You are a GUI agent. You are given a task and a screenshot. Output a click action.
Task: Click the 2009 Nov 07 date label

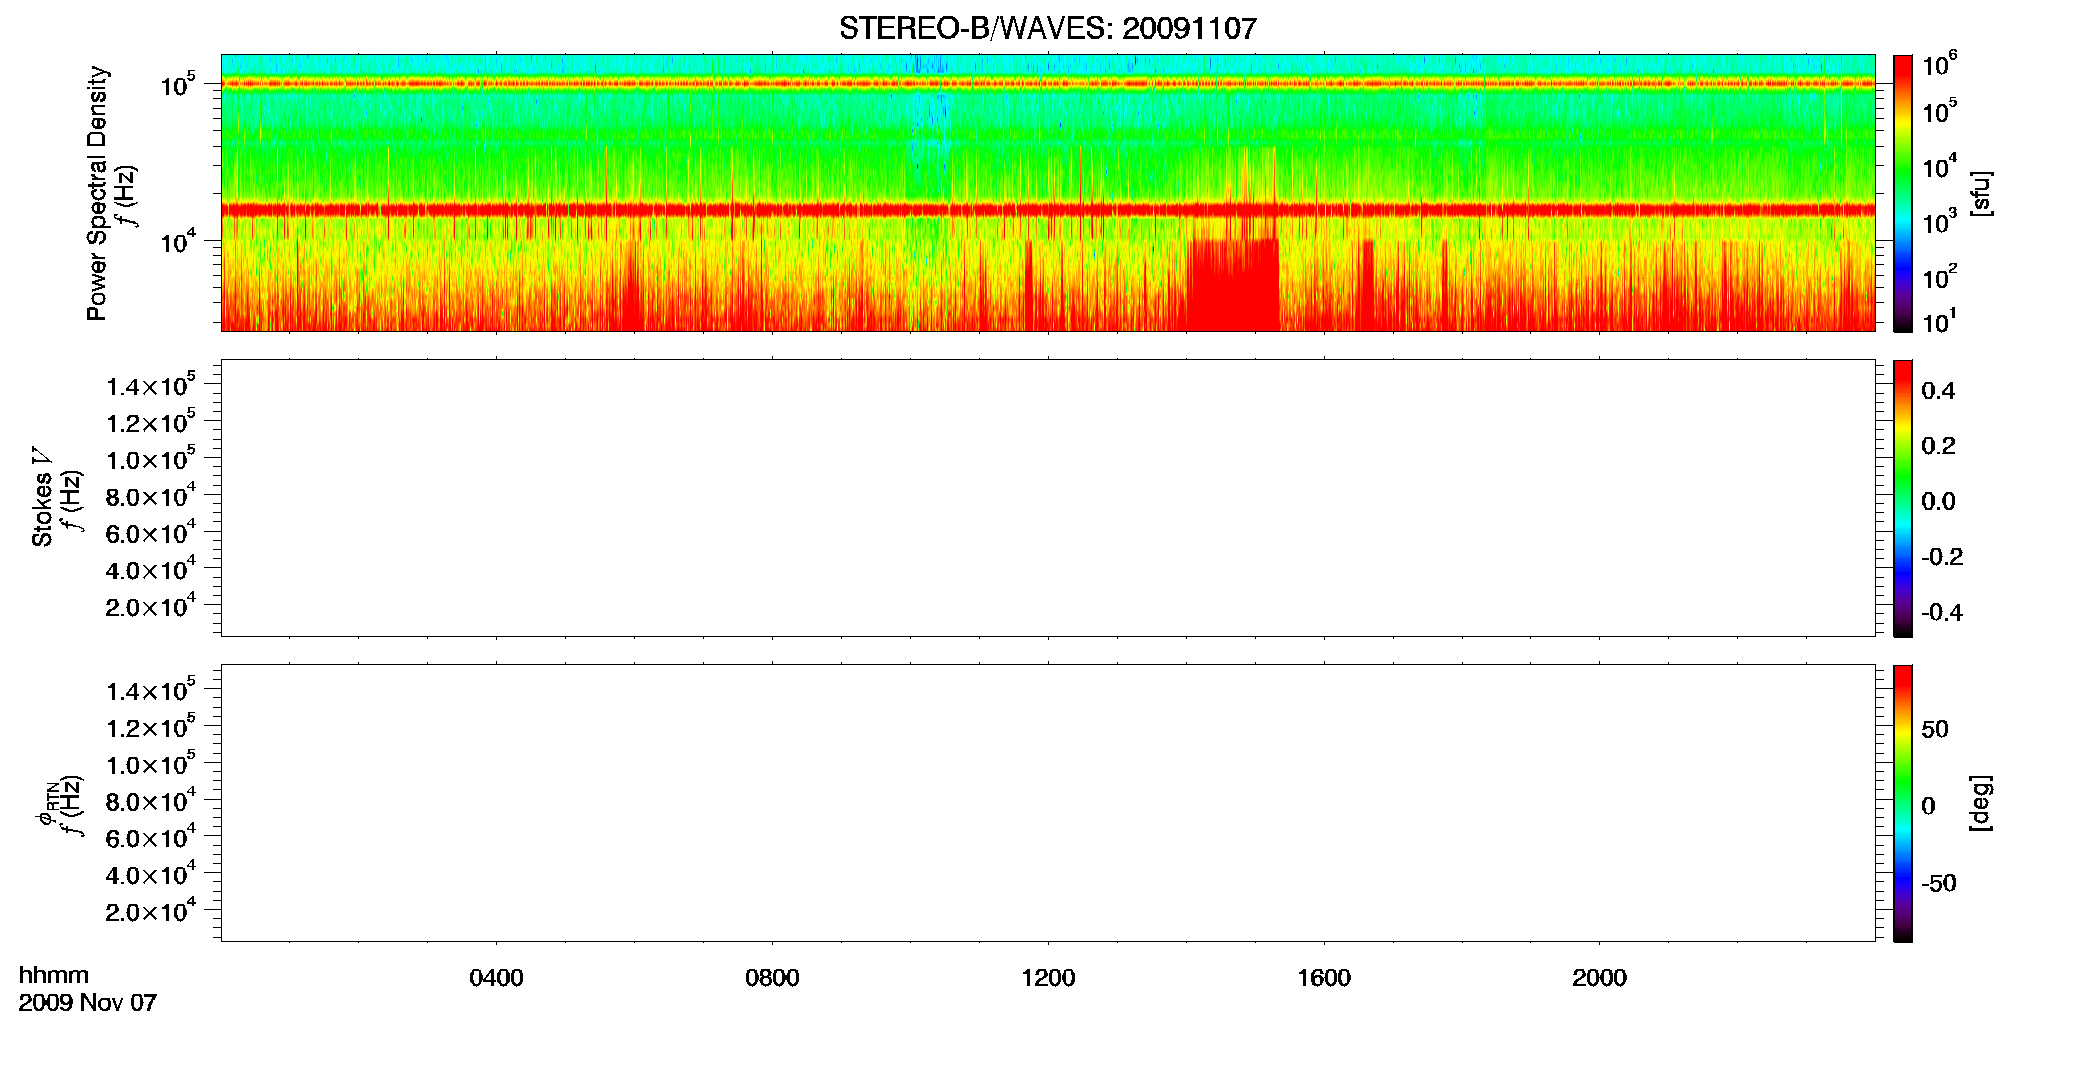pos(88,1003)
